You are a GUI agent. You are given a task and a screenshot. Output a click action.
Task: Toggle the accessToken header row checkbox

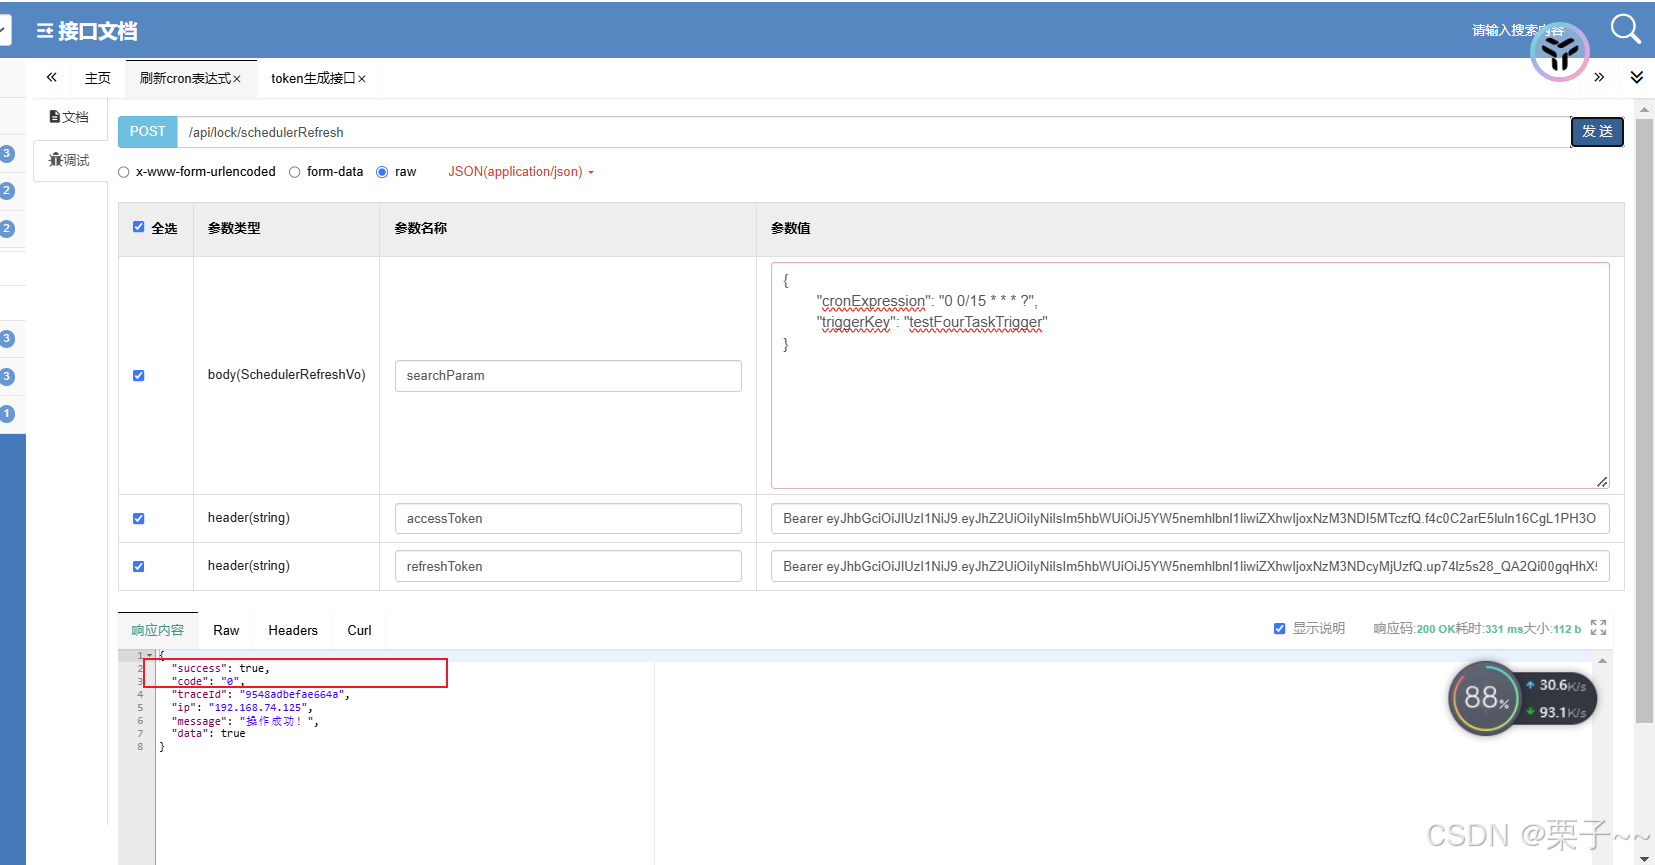(x=139, y=519)
